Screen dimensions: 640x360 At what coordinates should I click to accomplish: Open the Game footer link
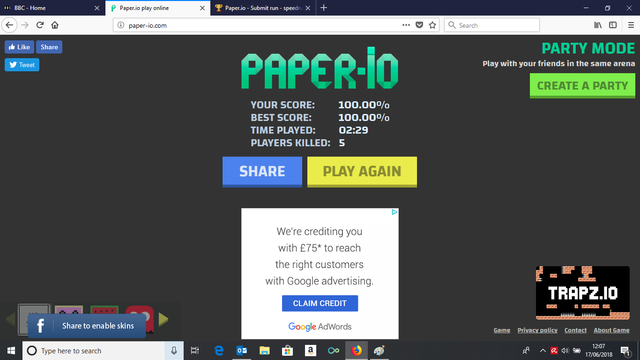pyautogui.click(x=502, y=330)
